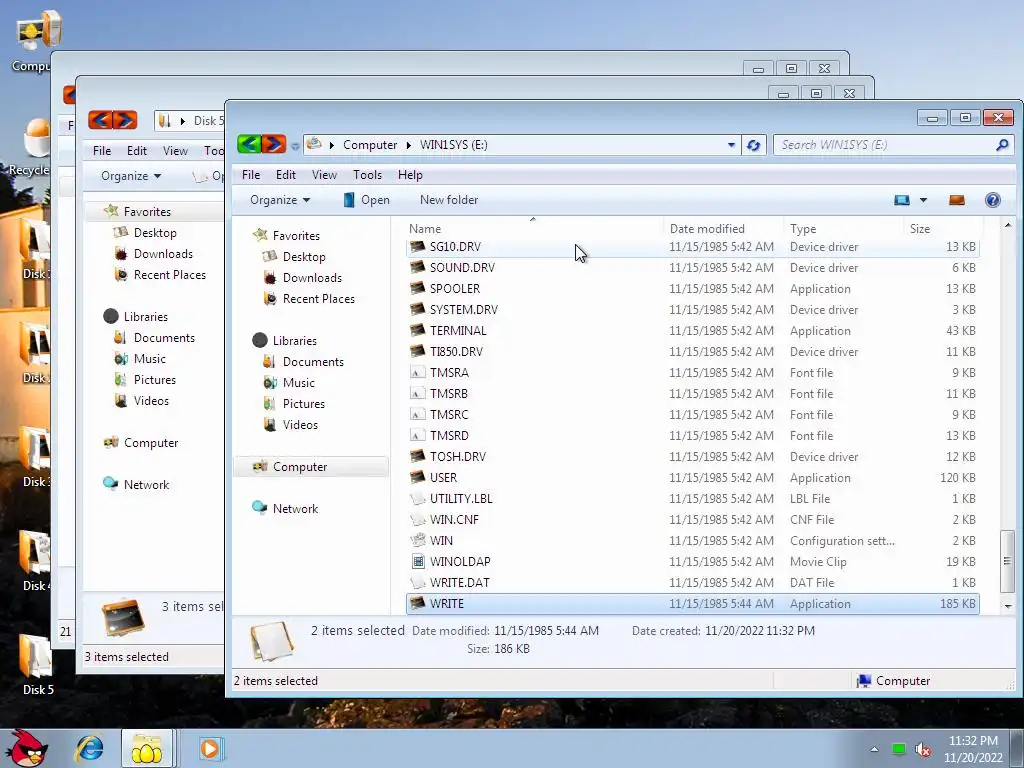Open the recent pages dropdown arrow
1024x768 pixels.
(x=295, y=145)
